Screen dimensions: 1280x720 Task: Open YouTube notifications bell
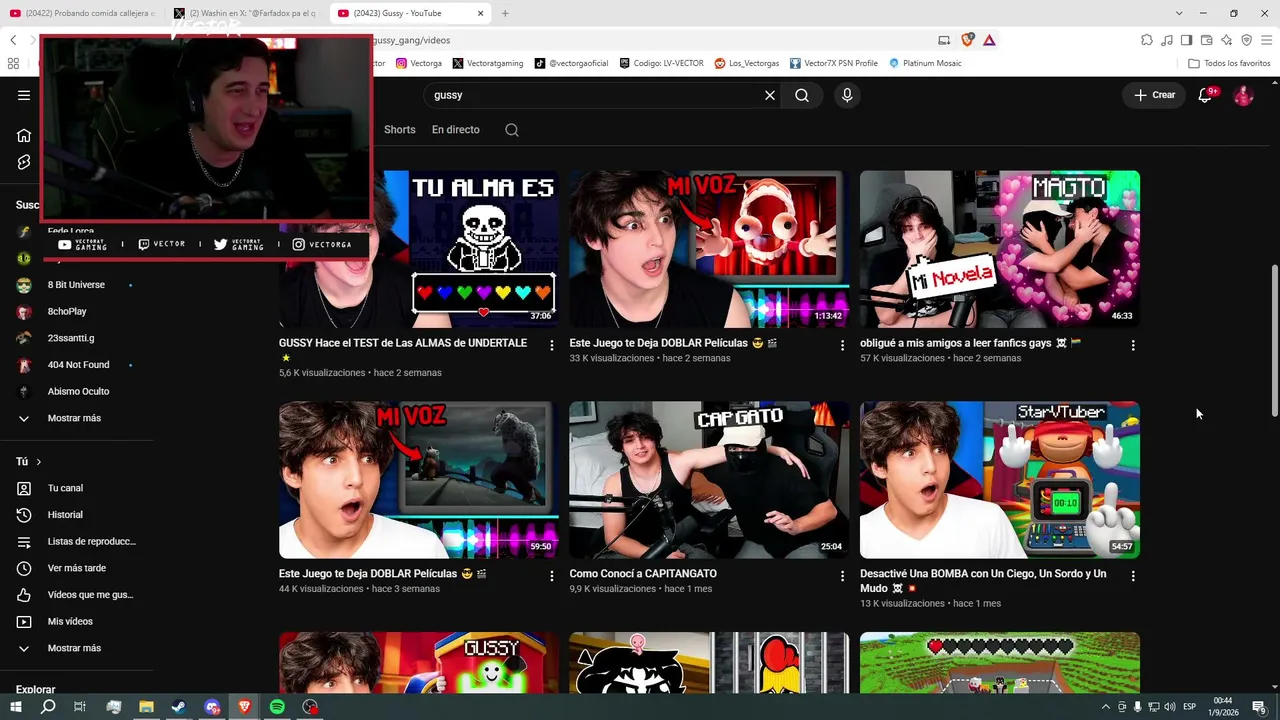(1206, 95)
